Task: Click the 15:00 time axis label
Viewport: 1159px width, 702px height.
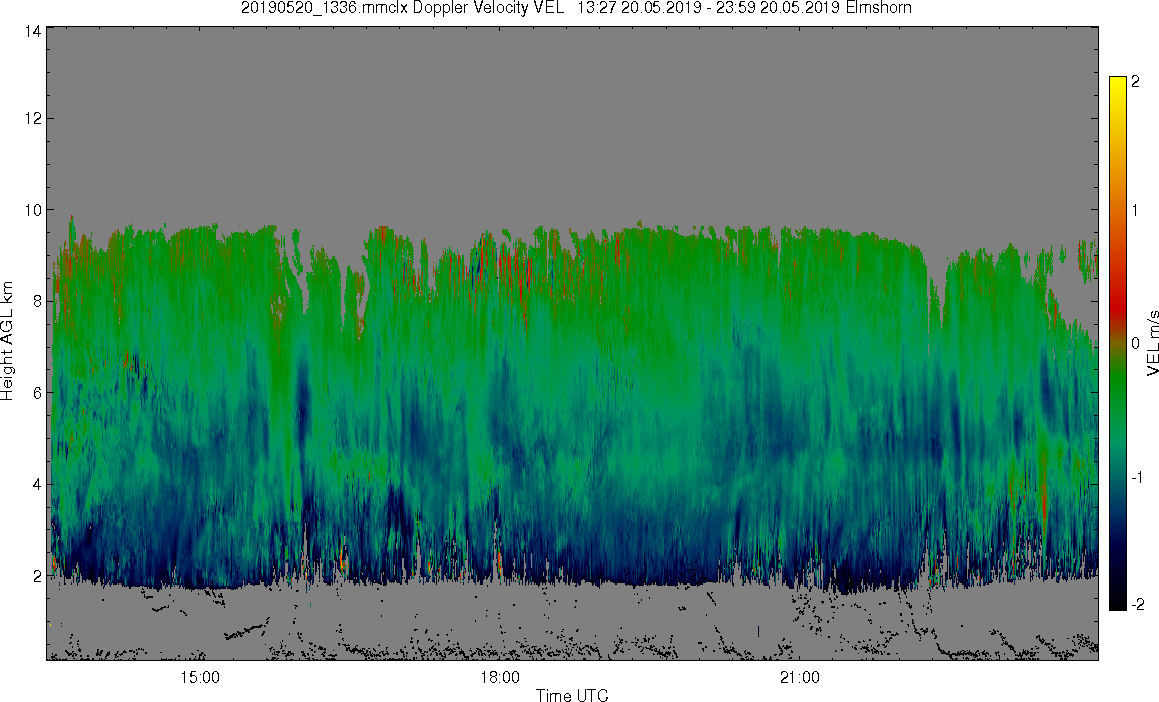Action: tap(200, 677)
